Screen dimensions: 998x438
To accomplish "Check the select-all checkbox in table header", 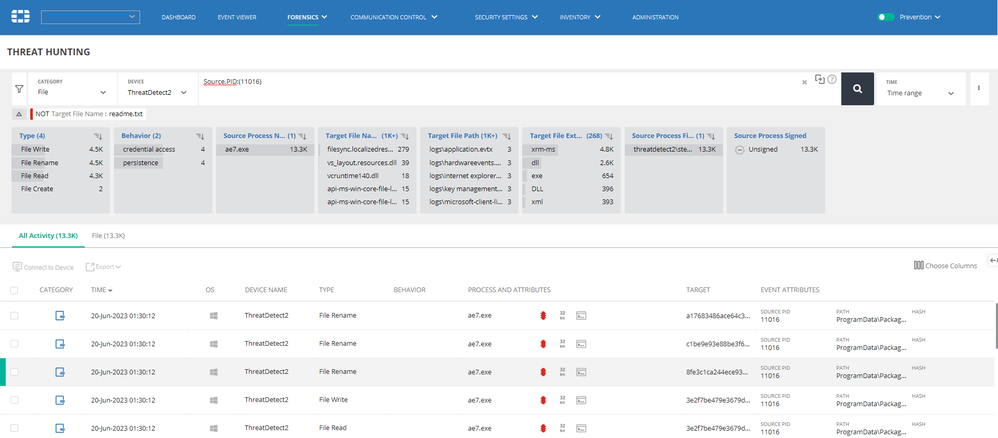I will pos(14,290).
